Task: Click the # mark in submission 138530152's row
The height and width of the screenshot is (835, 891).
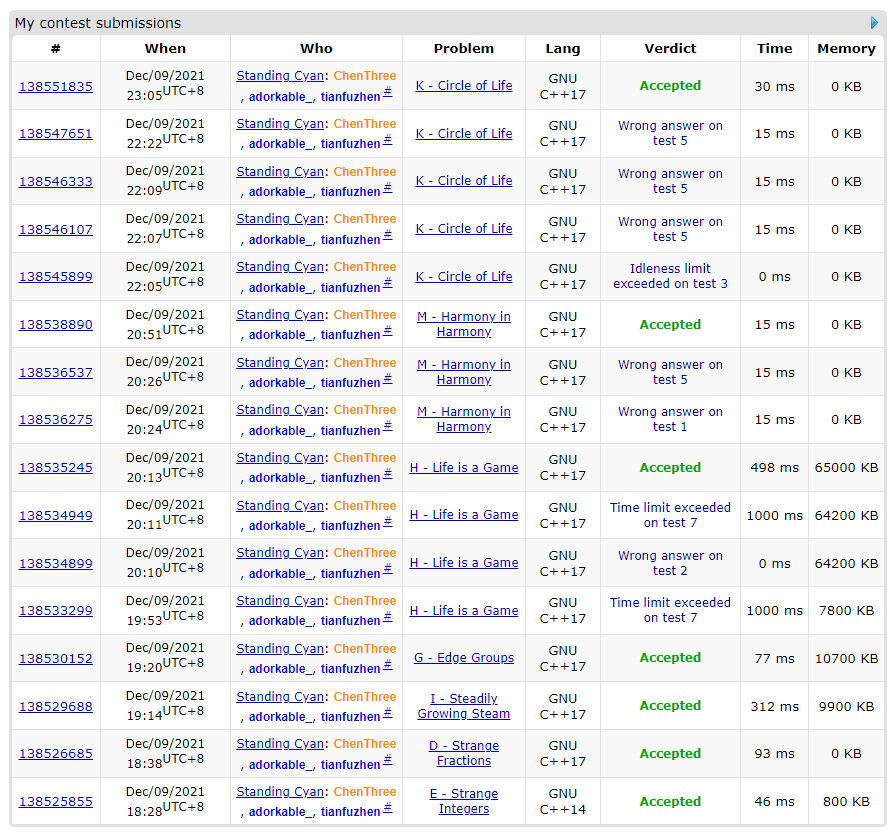Action: click(x=388, y=665)
